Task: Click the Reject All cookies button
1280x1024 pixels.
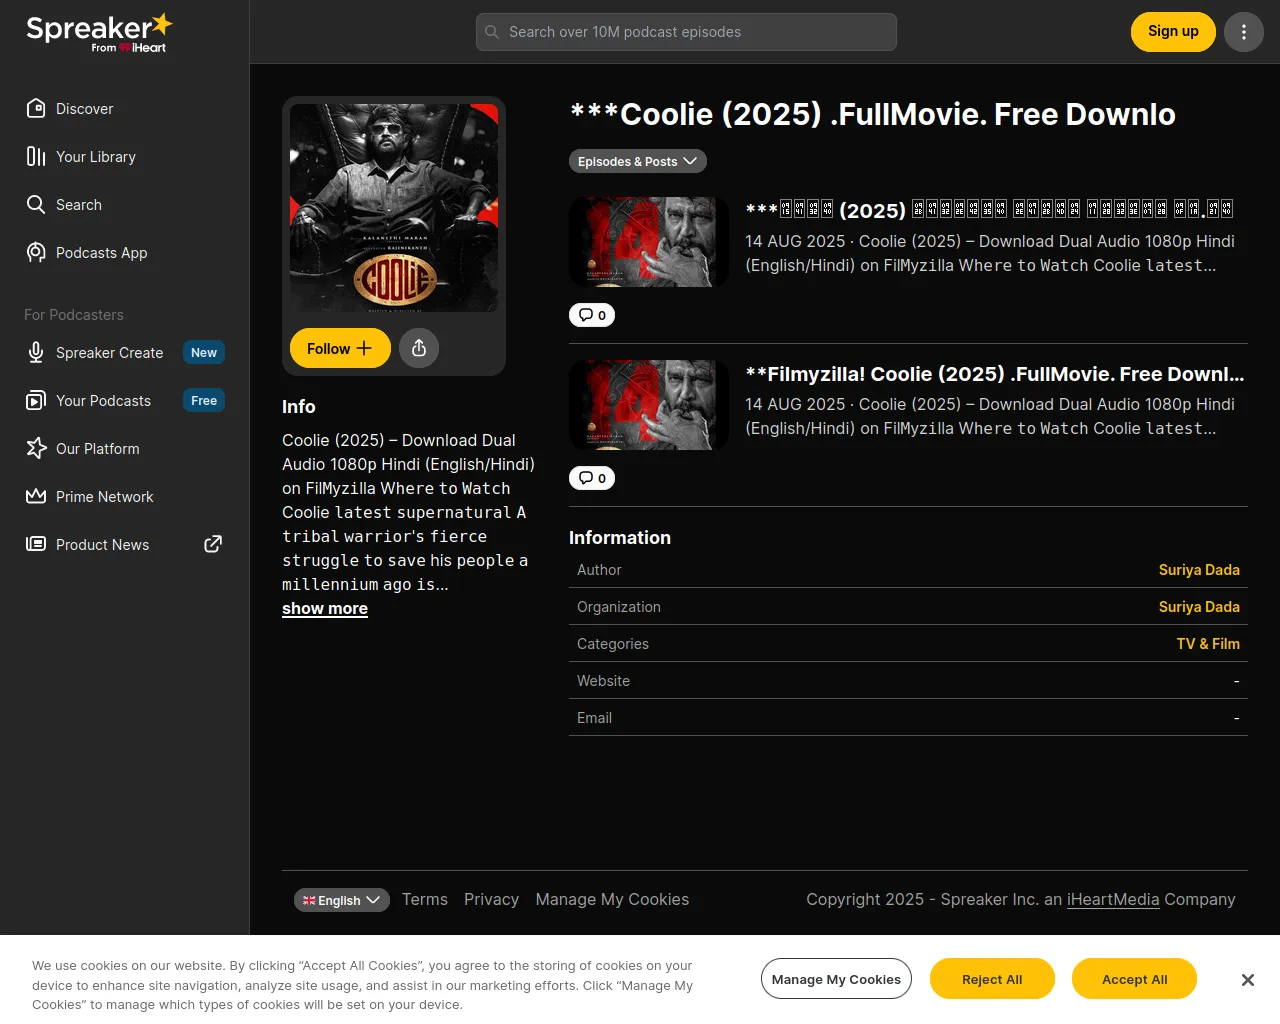Action: coord(992,979)
